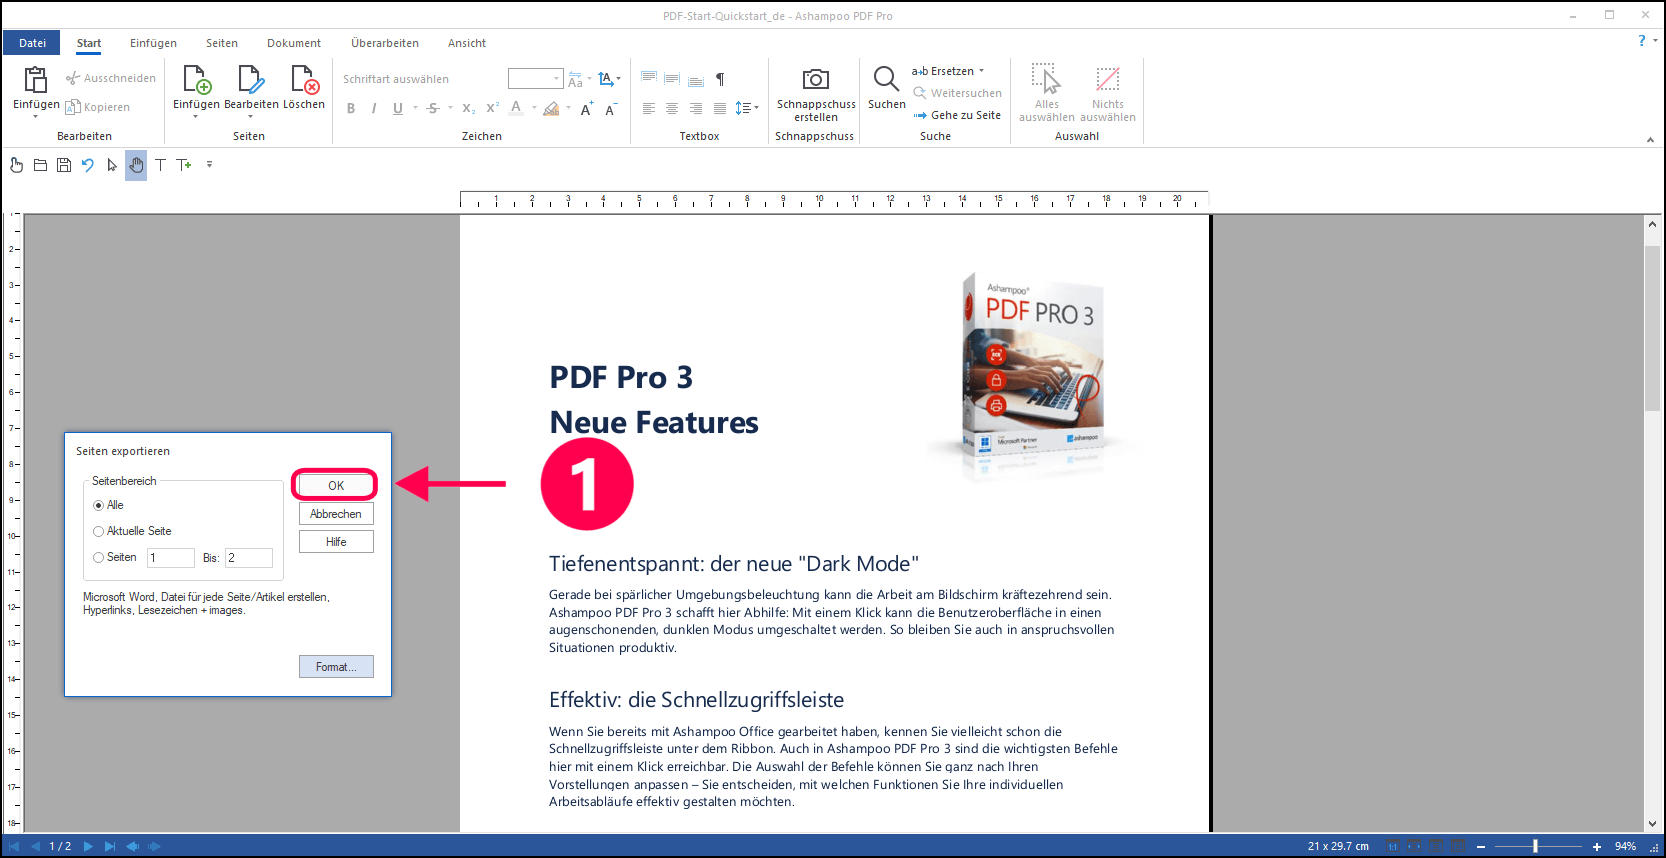
Task: Expand the strikethrough dropdown arrow
Action: click(x=450, y=108)
